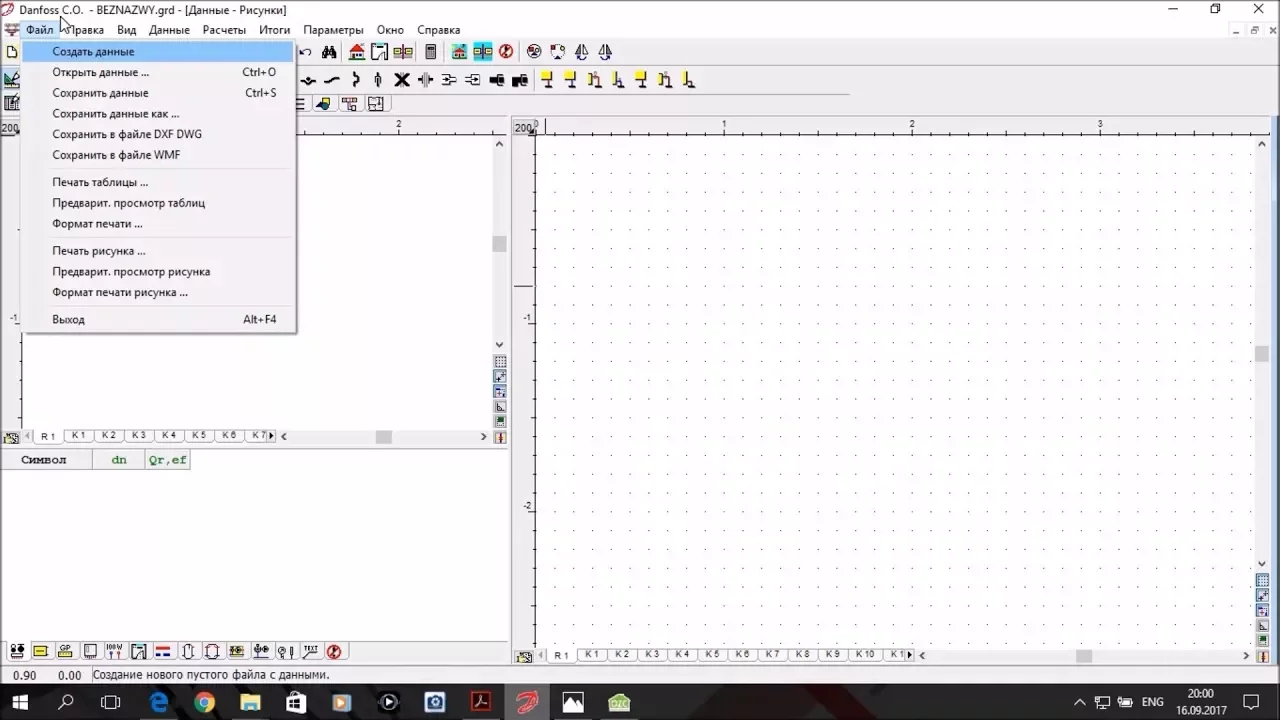This screenshot has width=1280, height=720.
Task: Open the floor plan tab icon in third toolbar row
Action: pyautogui.click(x=375, y=103)
